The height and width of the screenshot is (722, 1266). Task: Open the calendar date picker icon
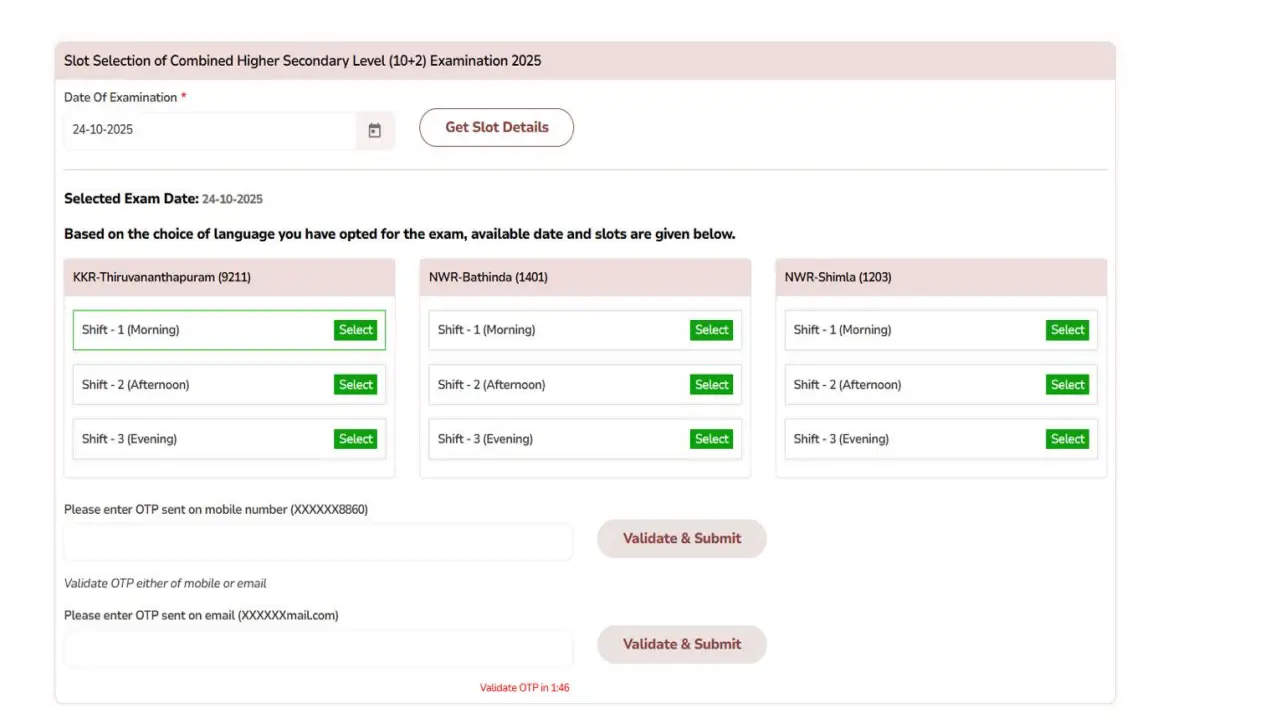[x=374, y=130]
